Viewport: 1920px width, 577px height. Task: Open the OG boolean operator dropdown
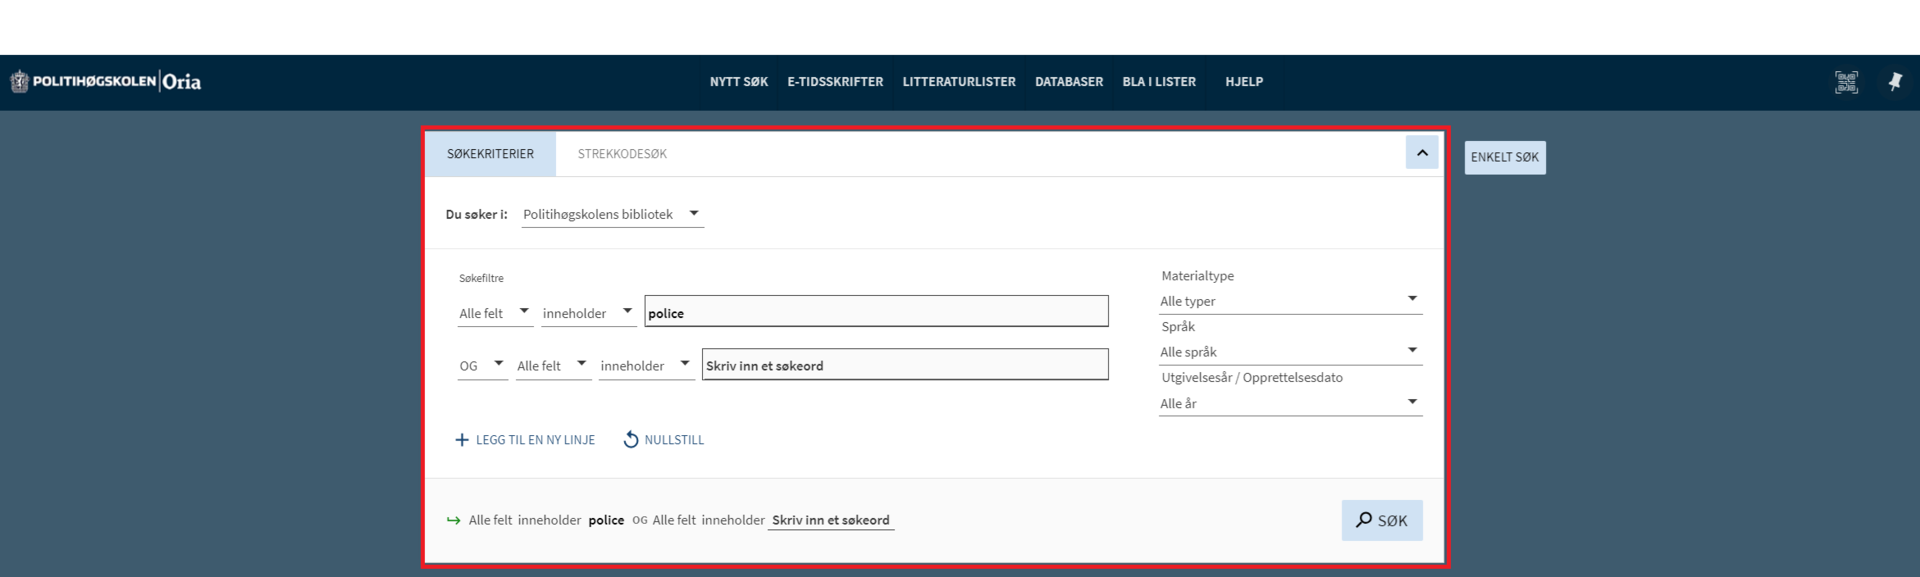pos(482,366)
